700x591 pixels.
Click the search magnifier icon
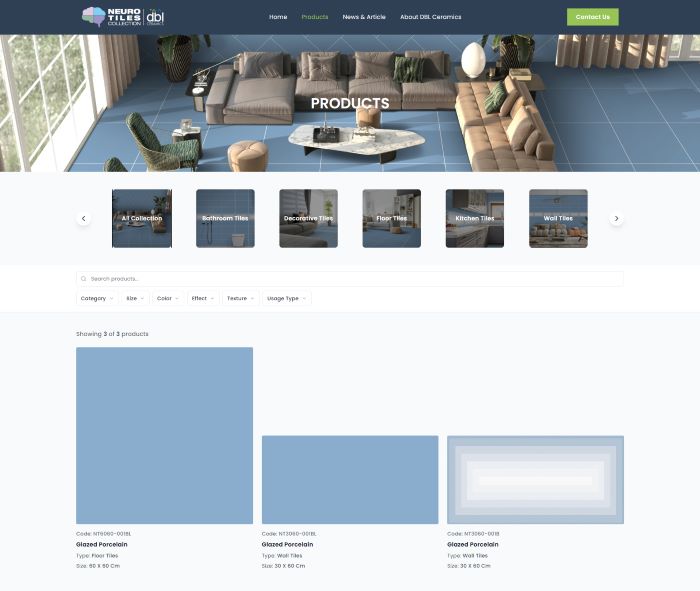(x=83, y=279)
